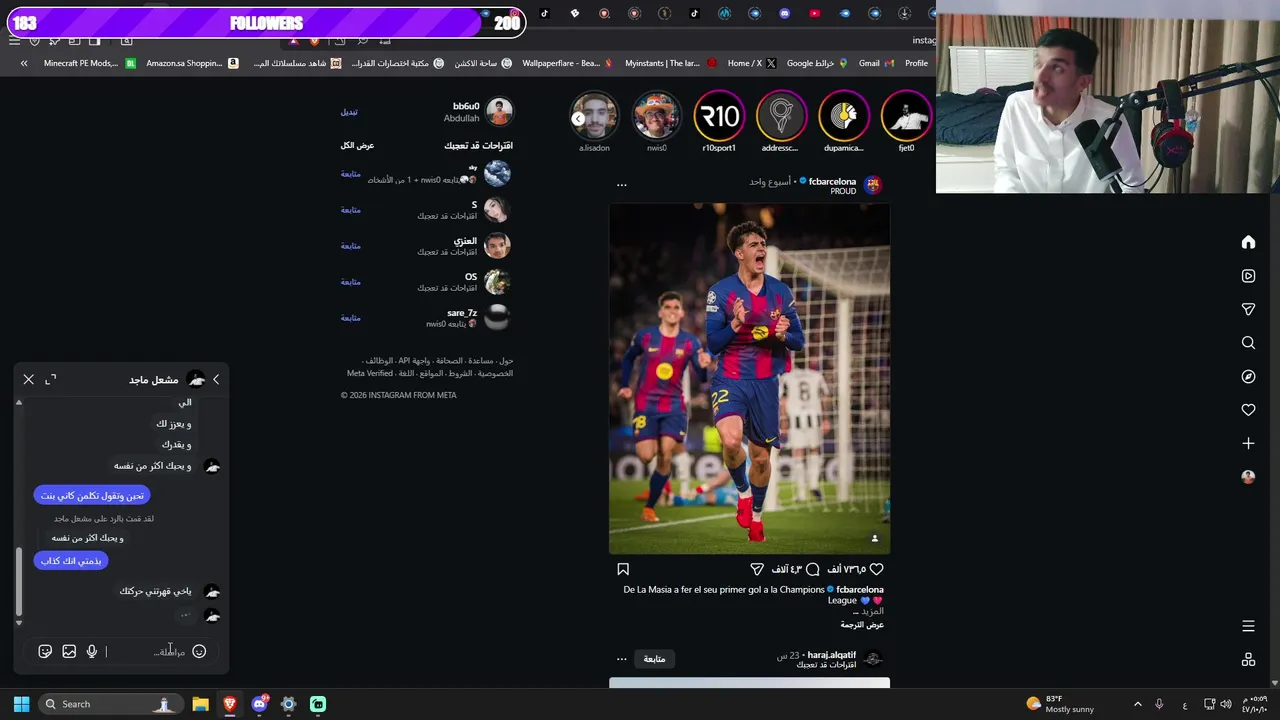The height and width of the screenshot is (720, 1280).
Task: View tagged people icon on post photo
Action: (874, 539)
